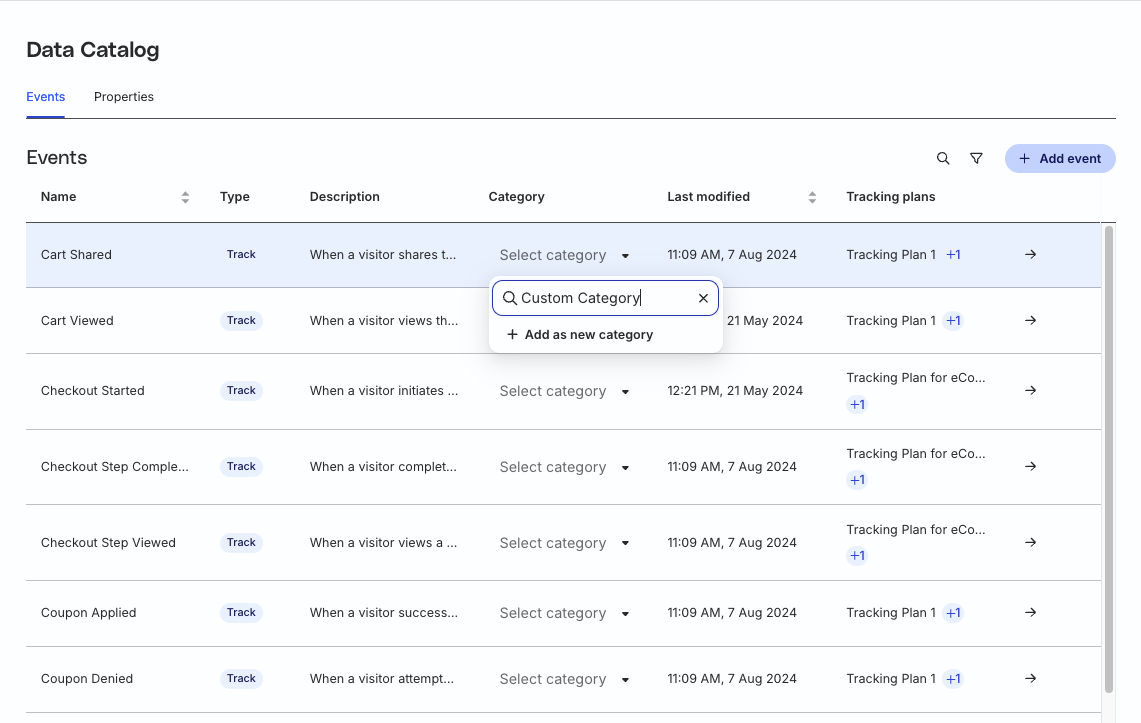Select the Events tab
The height and width of the screenshot is (723, 1141).
pos(46,97)
